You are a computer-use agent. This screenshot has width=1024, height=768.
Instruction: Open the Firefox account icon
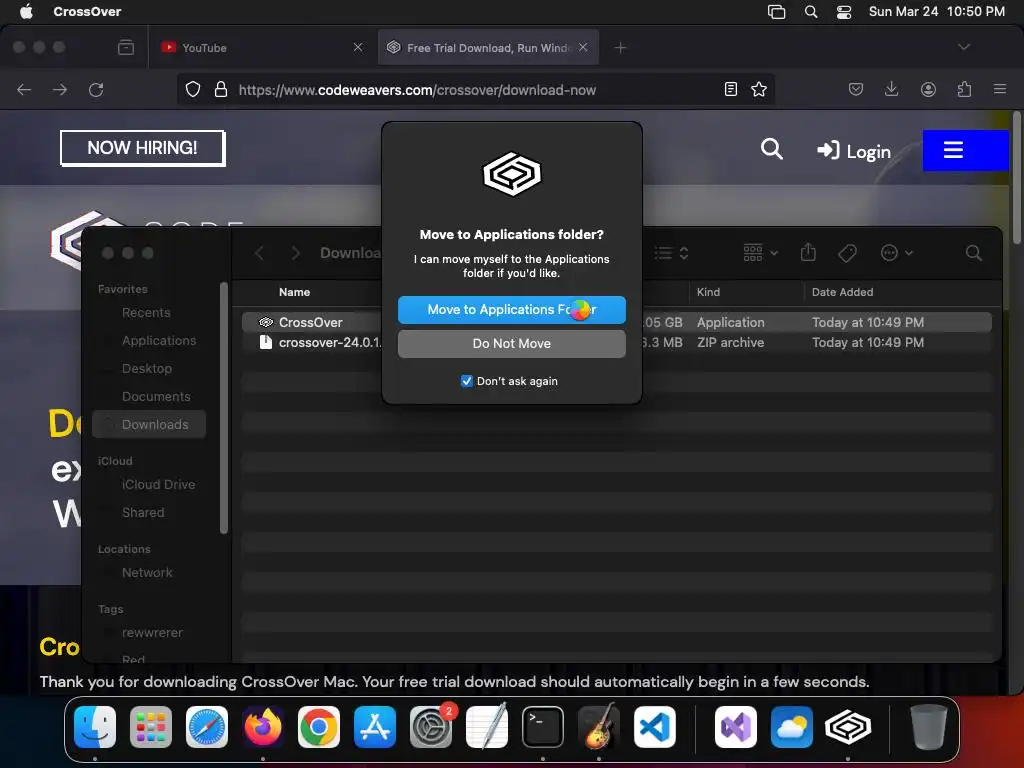pyautogui.click(x=928, y=89)
